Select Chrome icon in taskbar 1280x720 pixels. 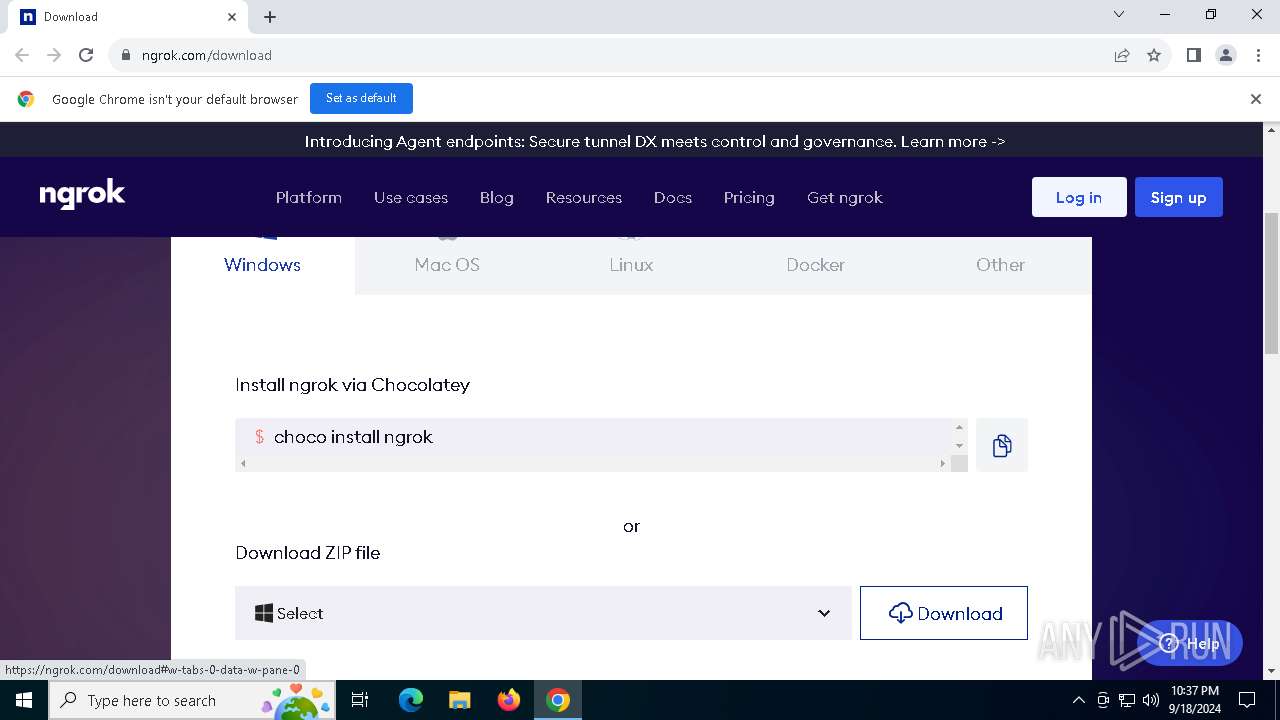[558, 700]
